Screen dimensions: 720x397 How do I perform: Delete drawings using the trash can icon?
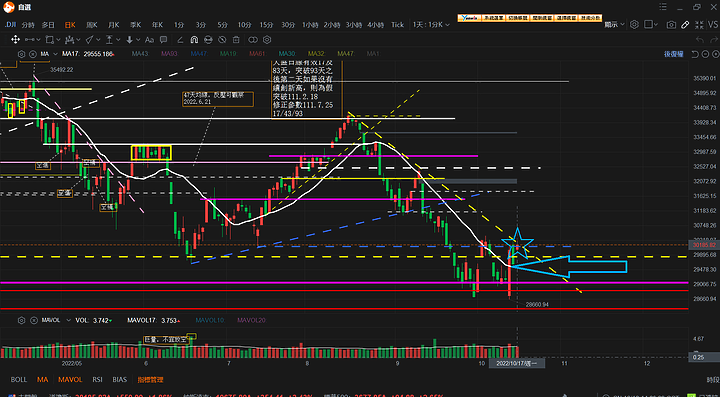[x=236, y=40]
